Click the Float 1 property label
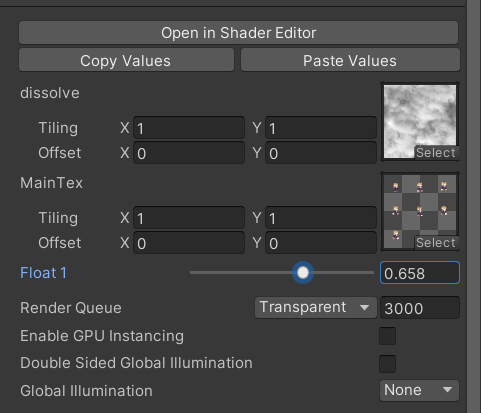 coord(44,273)
